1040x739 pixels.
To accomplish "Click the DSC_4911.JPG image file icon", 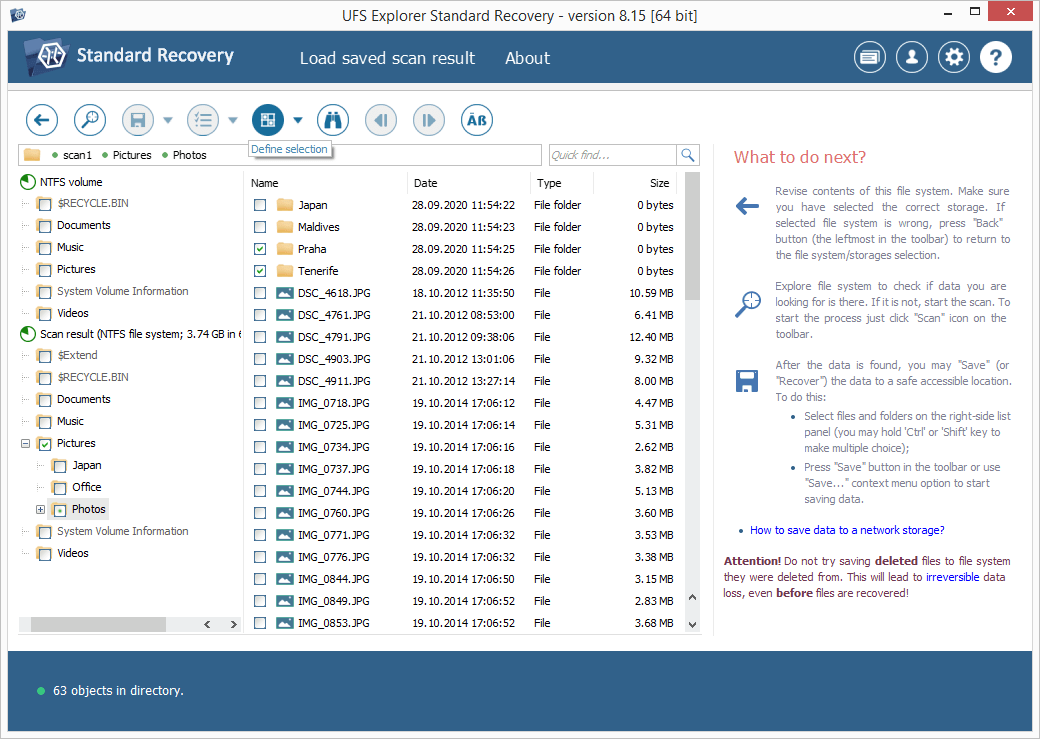I will tap(285, 381).
